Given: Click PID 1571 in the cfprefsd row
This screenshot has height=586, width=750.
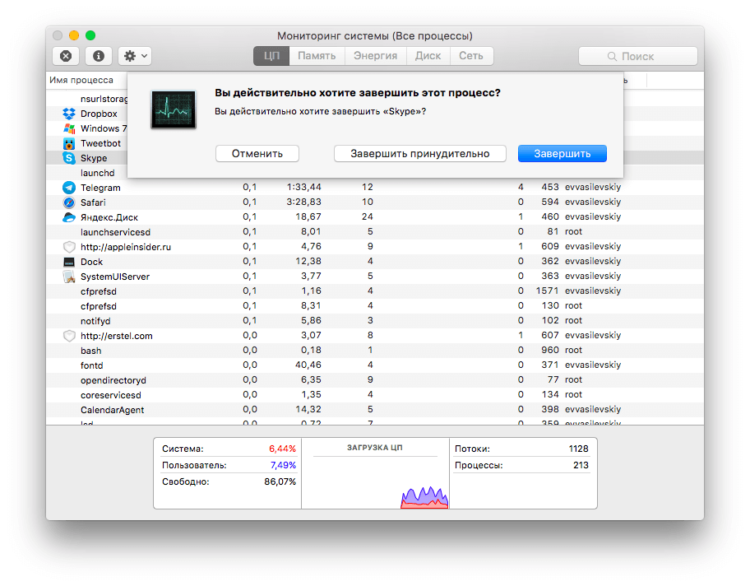Looking at the screenshot, I should pyautogui.click(x=547, y=291).
